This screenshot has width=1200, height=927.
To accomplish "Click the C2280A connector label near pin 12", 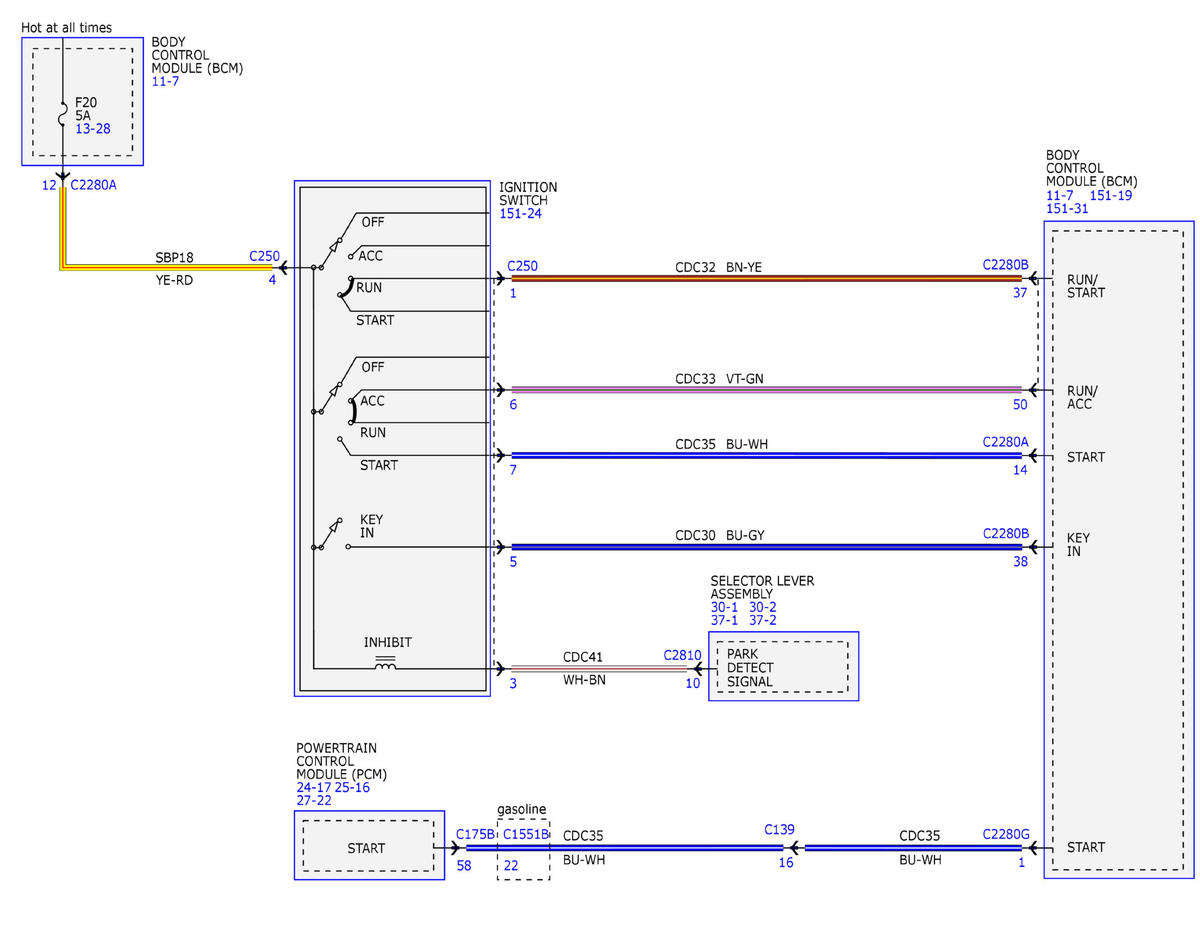I will [94, 185].
